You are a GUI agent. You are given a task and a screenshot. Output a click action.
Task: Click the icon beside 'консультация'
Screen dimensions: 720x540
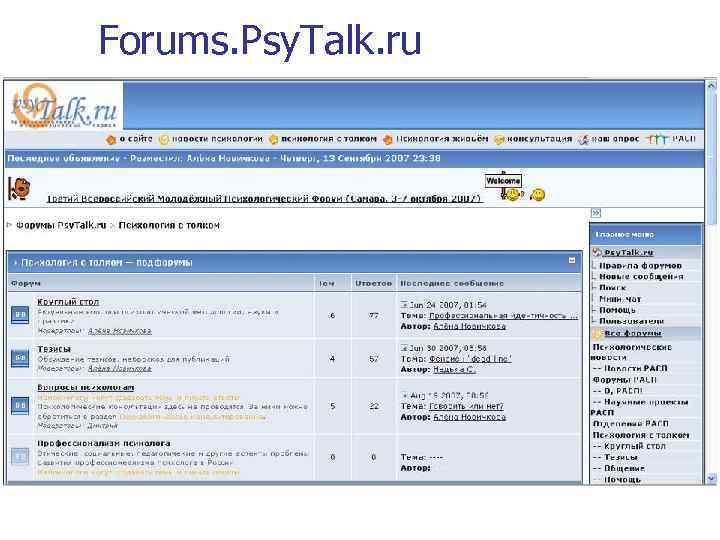click(x=499, y=140)
